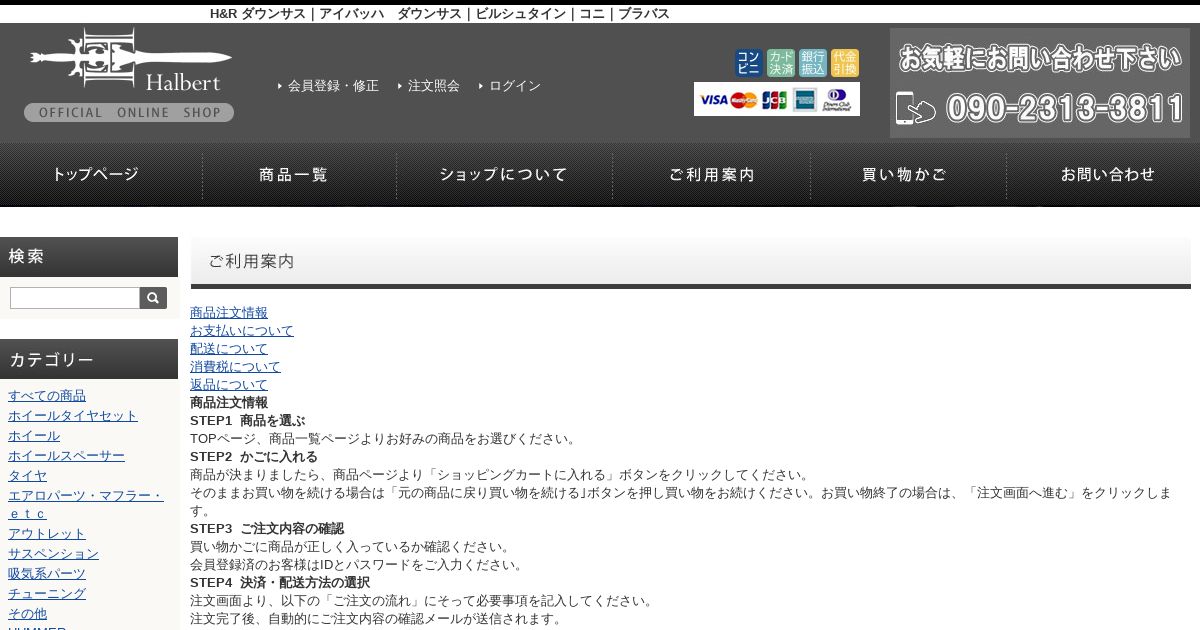Open タイヤ category link
The image size is (1200, 630).
(27, 476)
